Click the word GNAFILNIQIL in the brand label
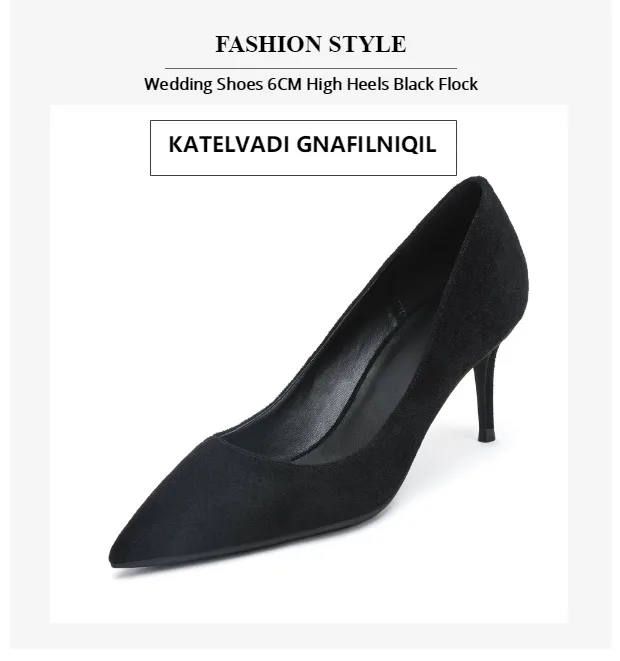The image size is (620, 661). click(366, 145)
